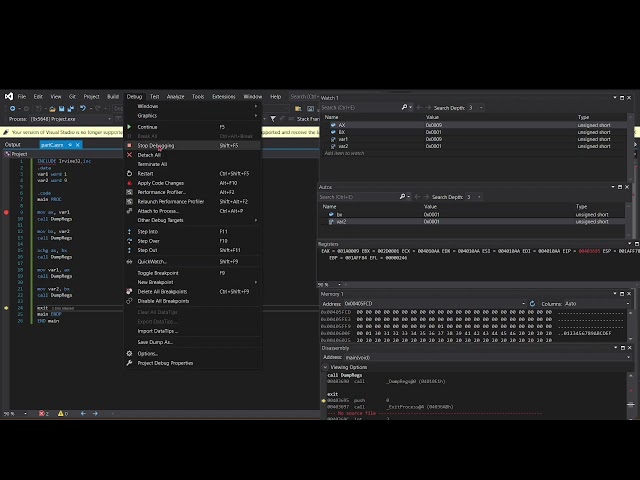Select Toggle Breakpoint menu entry

pos(192,273)
